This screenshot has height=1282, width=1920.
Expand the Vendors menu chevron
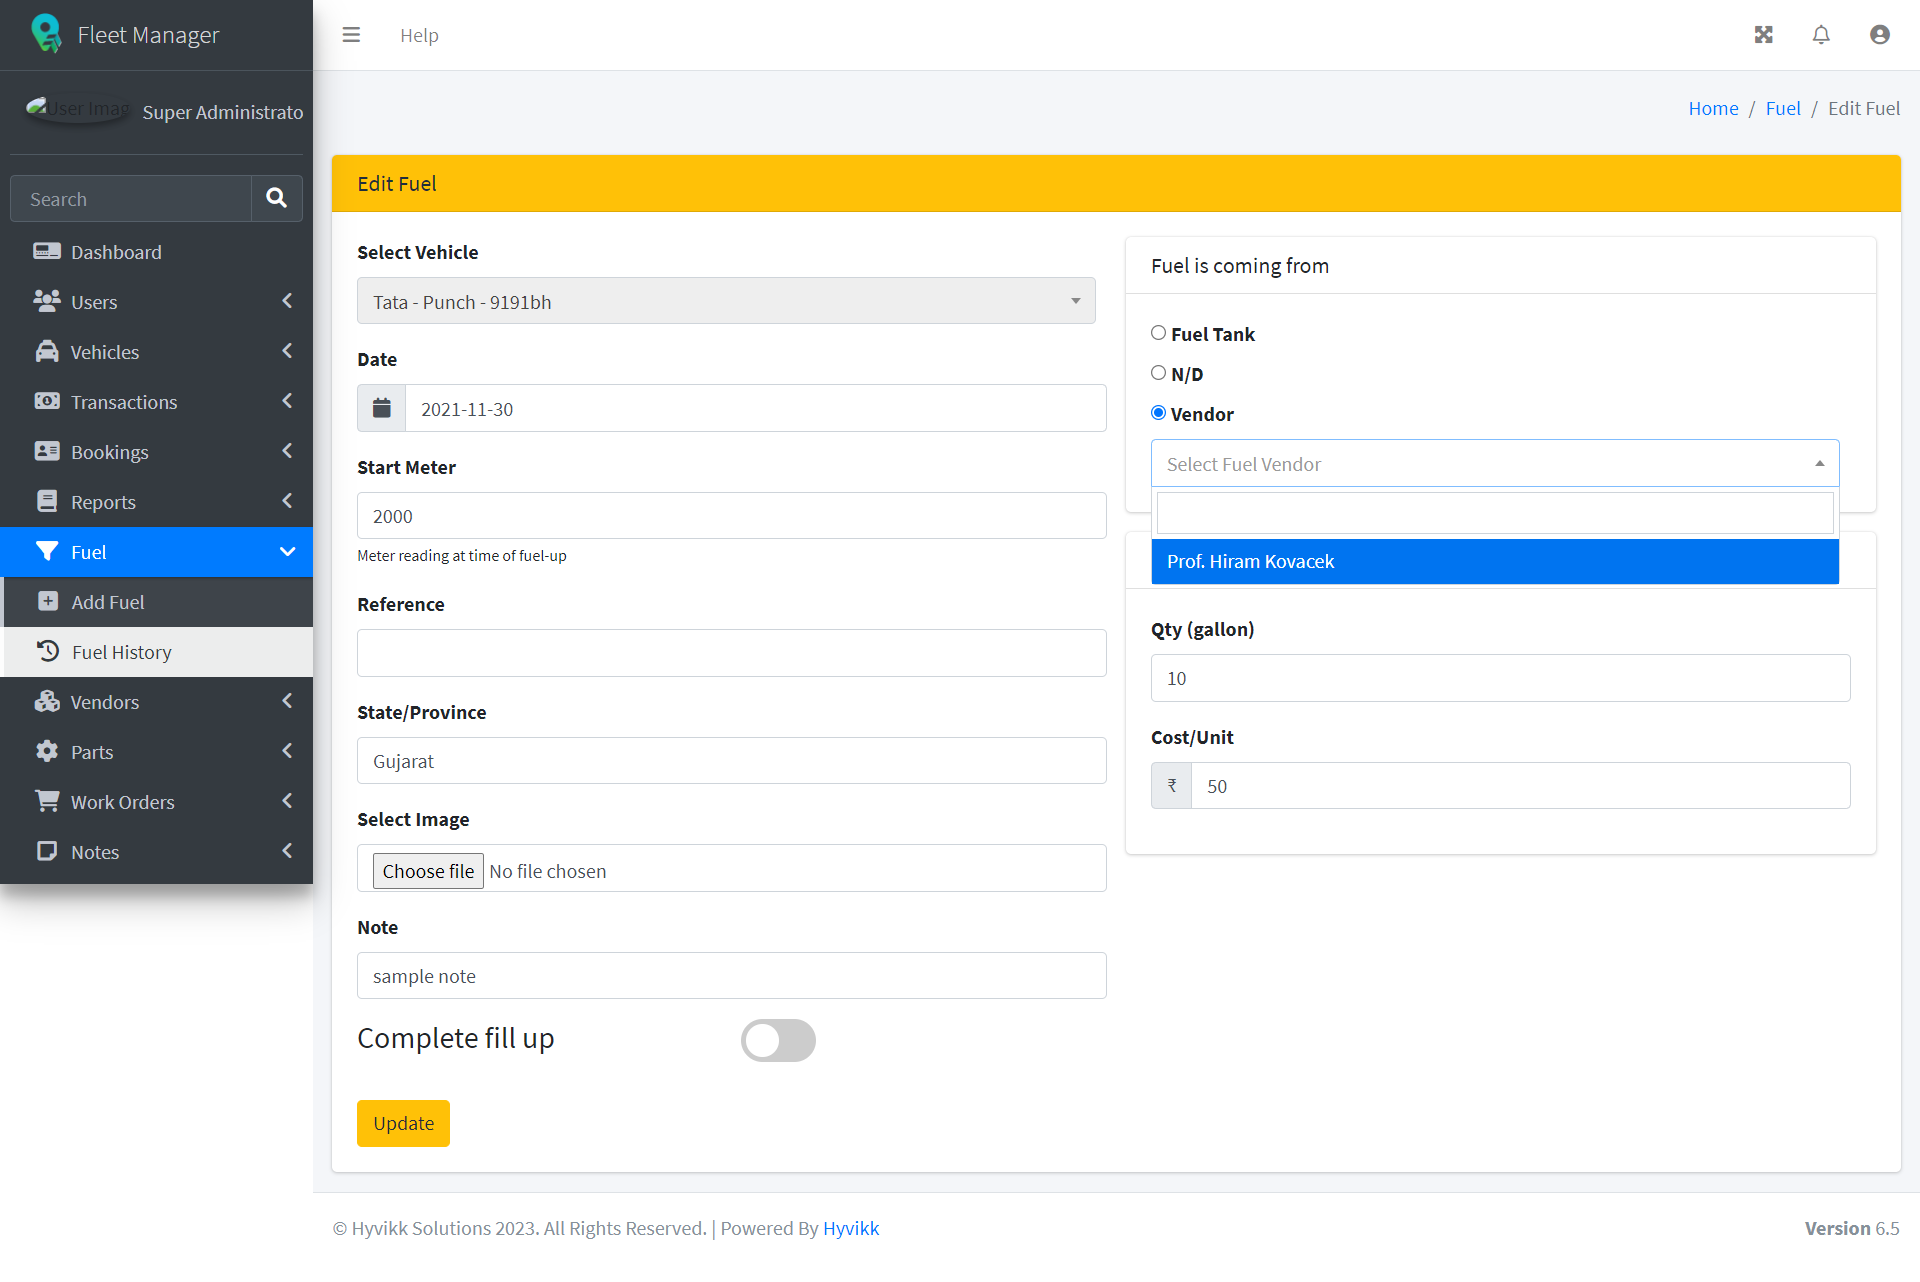(x=287, y=701)
